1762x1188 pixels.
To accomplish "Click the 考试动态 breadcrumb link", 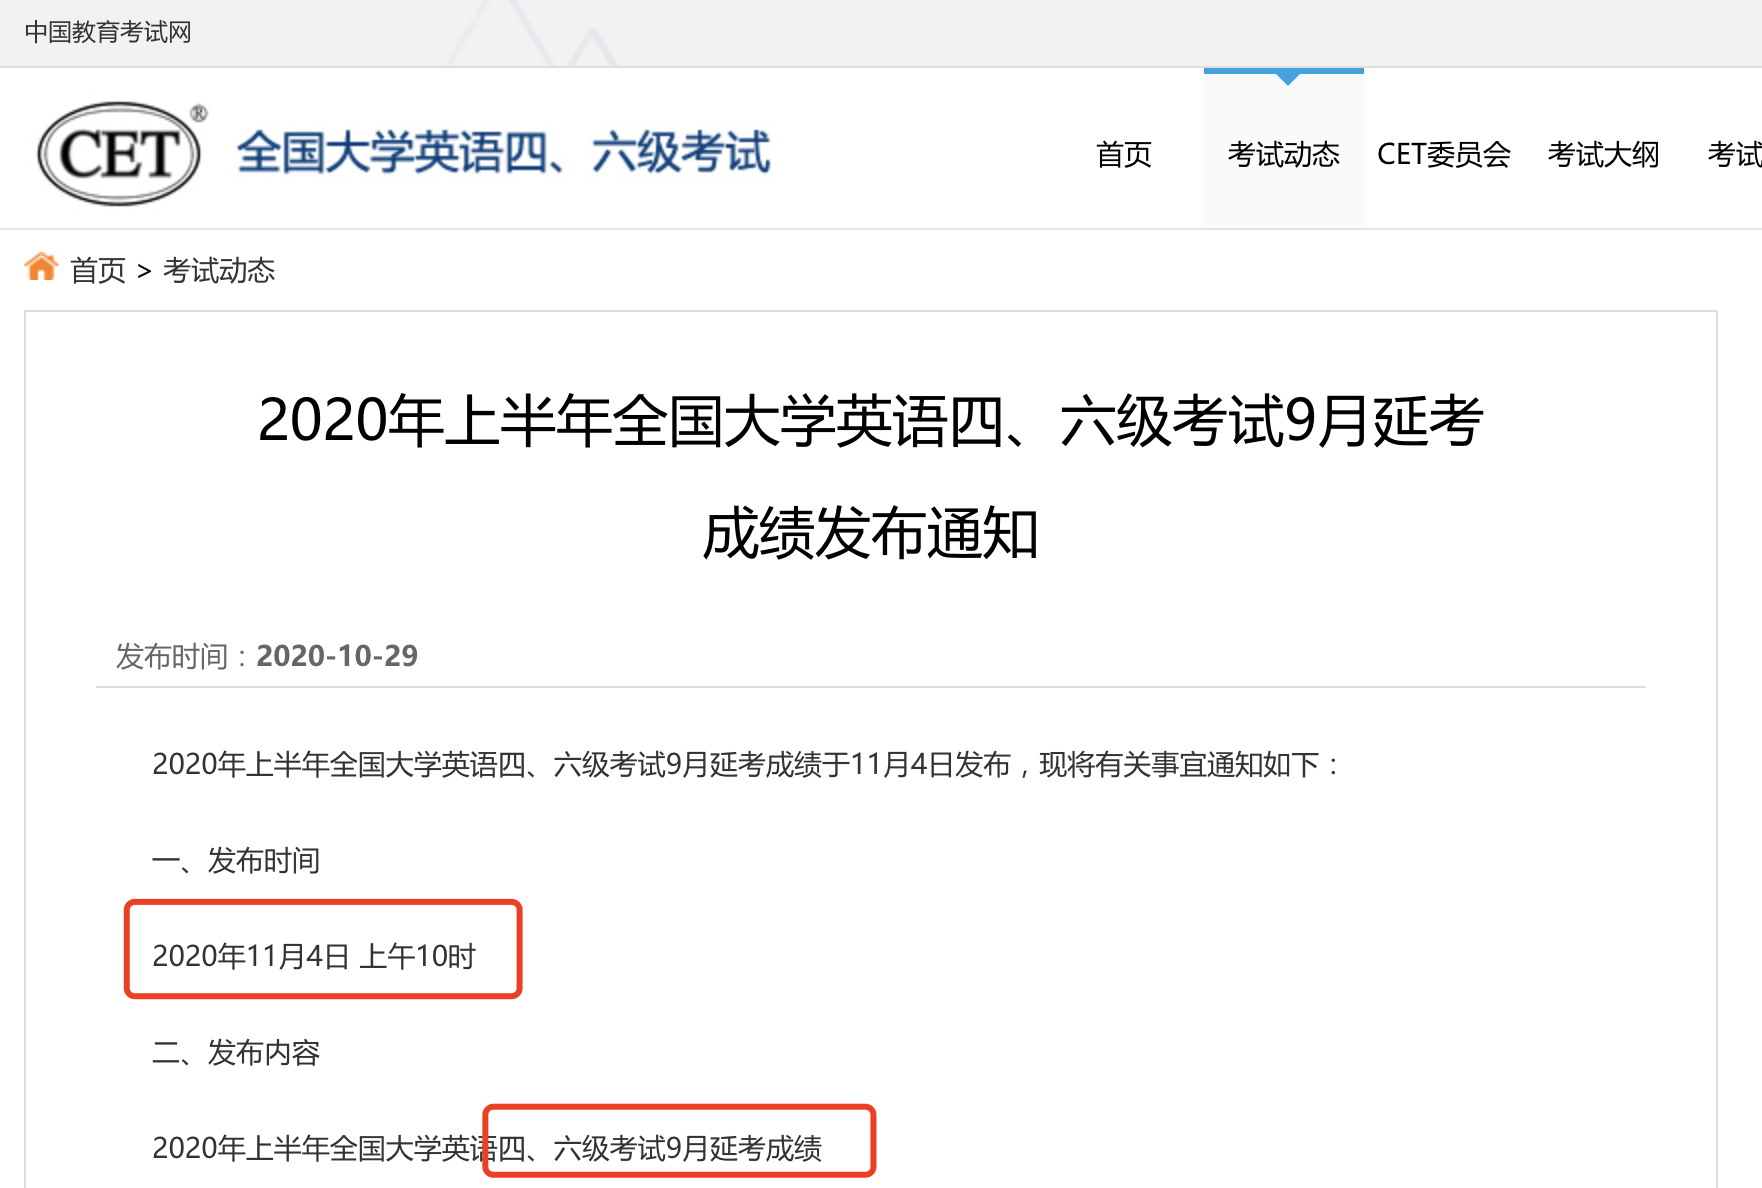I will (x=219, y=270).
